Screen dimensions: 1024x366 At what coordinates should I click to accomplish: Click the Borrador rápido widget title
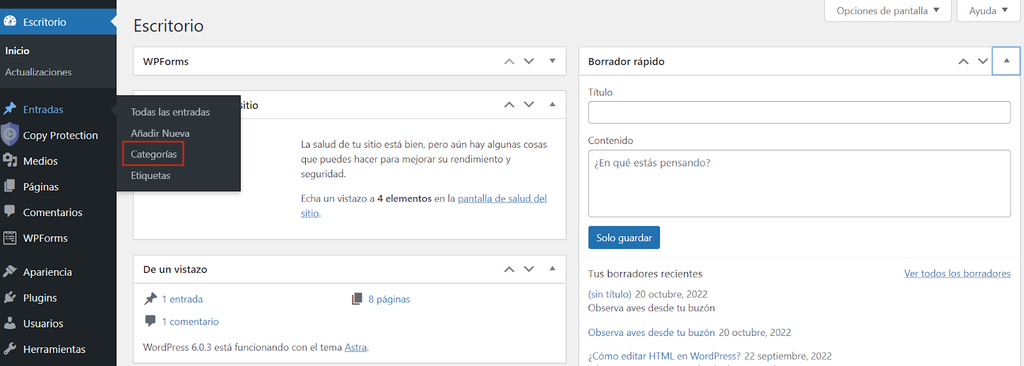(627, 61)
